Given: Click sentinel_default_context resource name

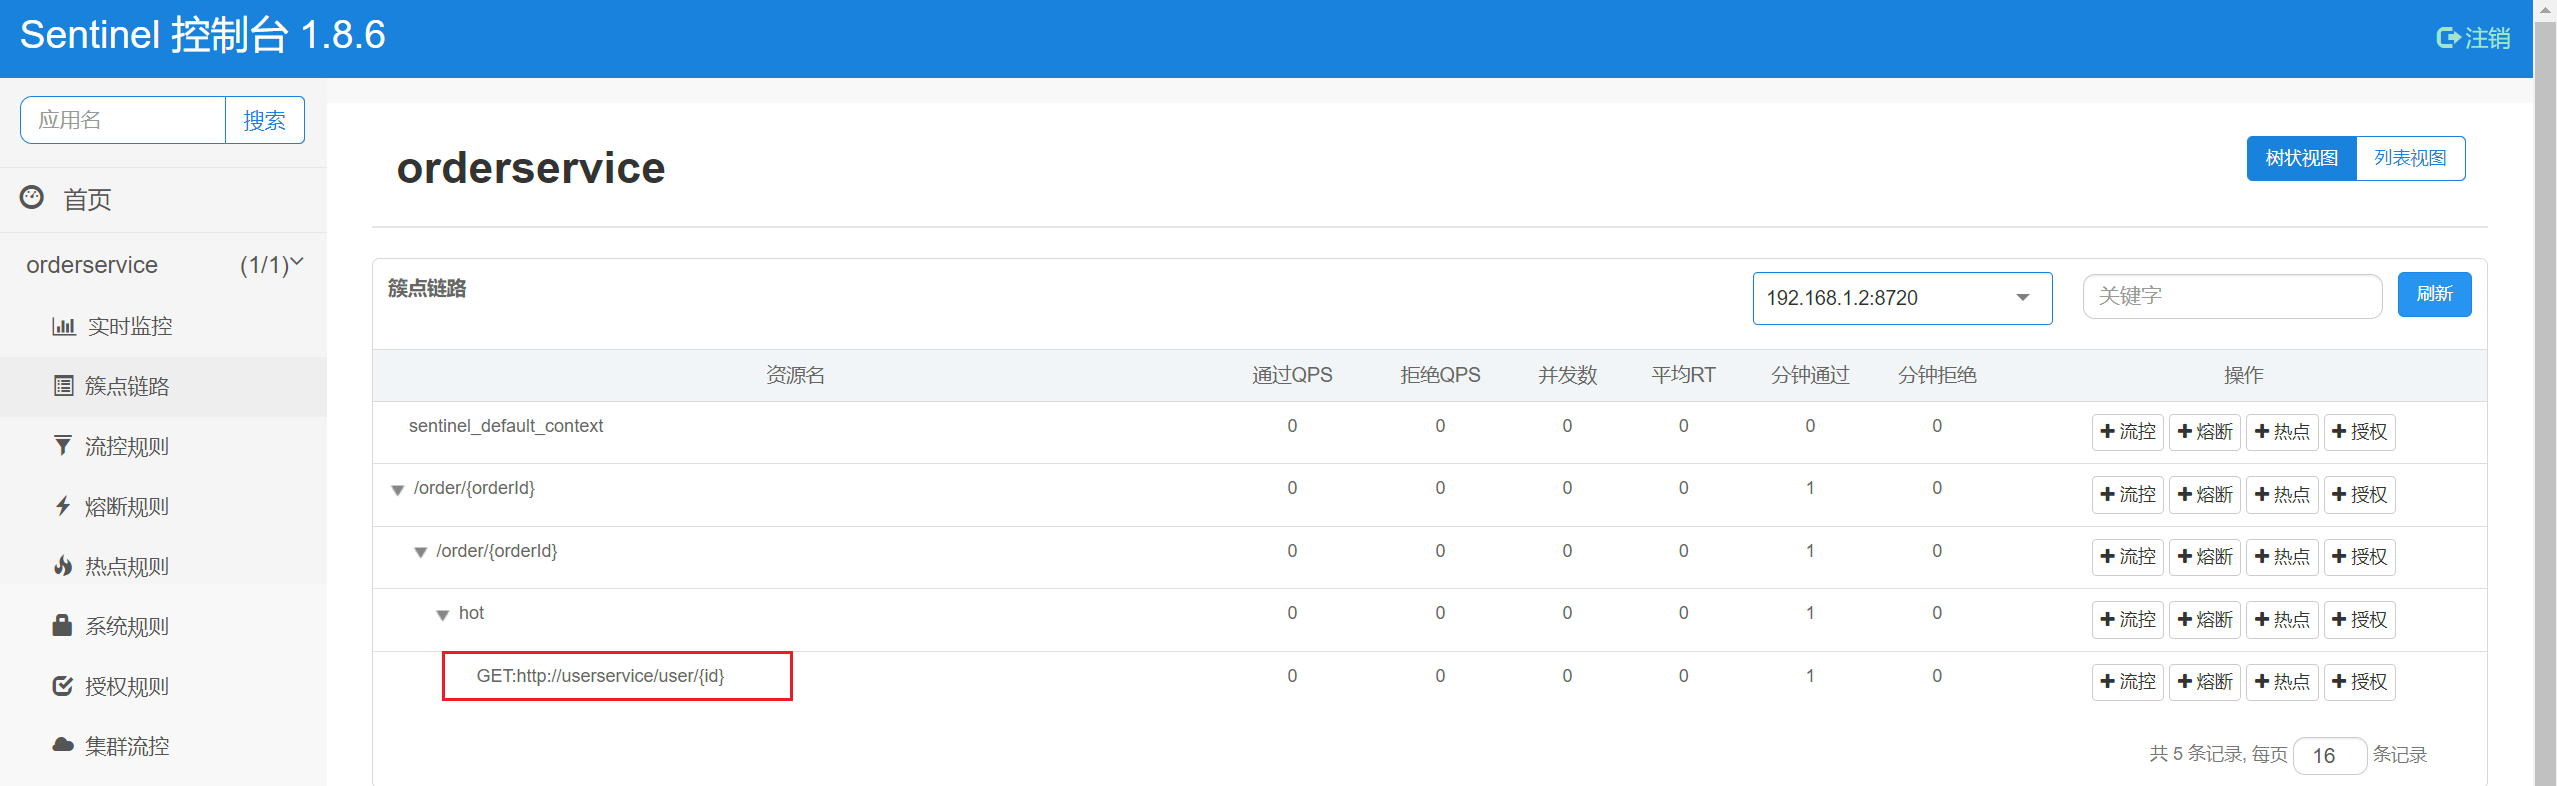Looking at the screenshot, I should coord(506,426).
